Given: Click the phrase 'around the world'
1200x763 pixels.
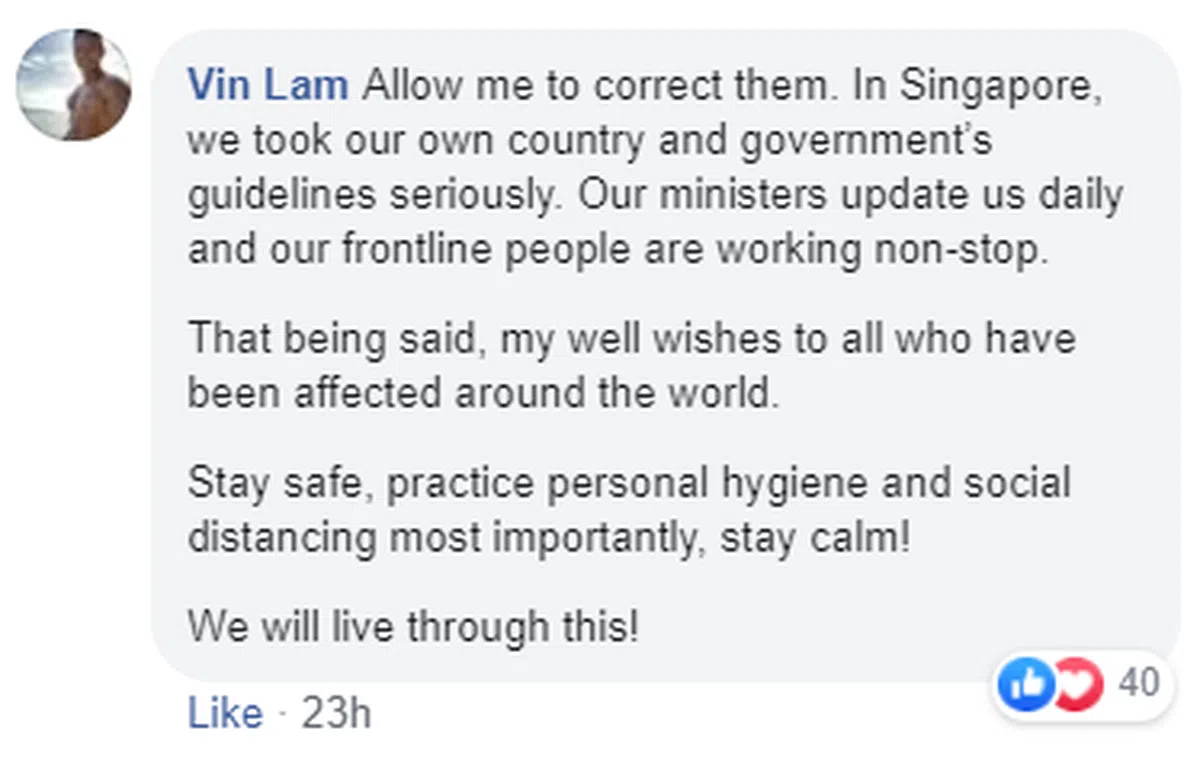Looking at the screenshot, I should 615,393.
